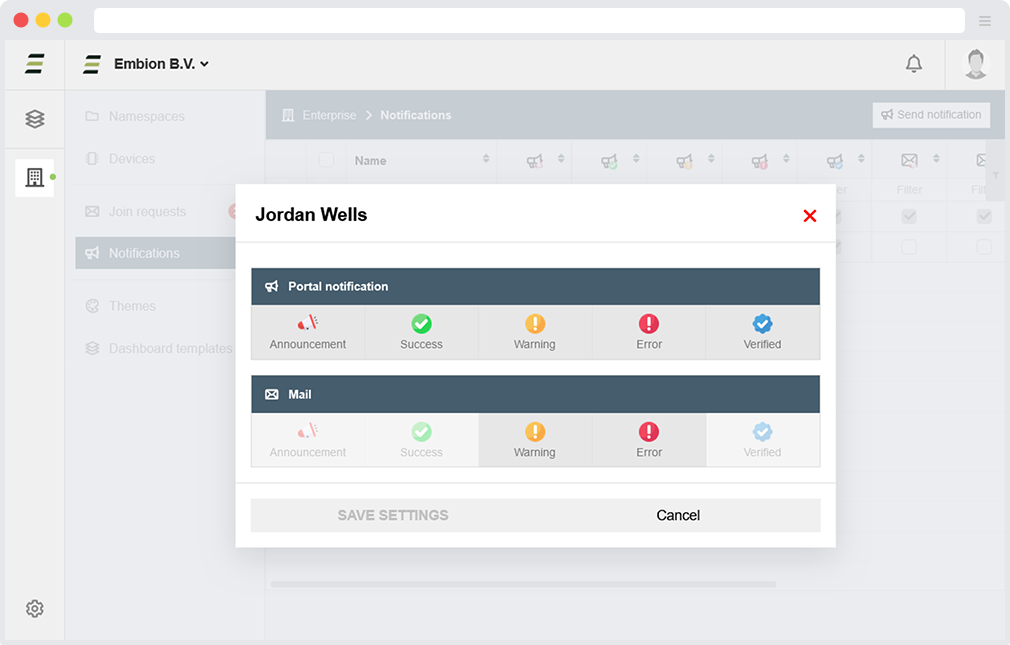The image size is (1010, 645).
Task: Select the enterprise building icon in rail
Action: coord(35,178)
